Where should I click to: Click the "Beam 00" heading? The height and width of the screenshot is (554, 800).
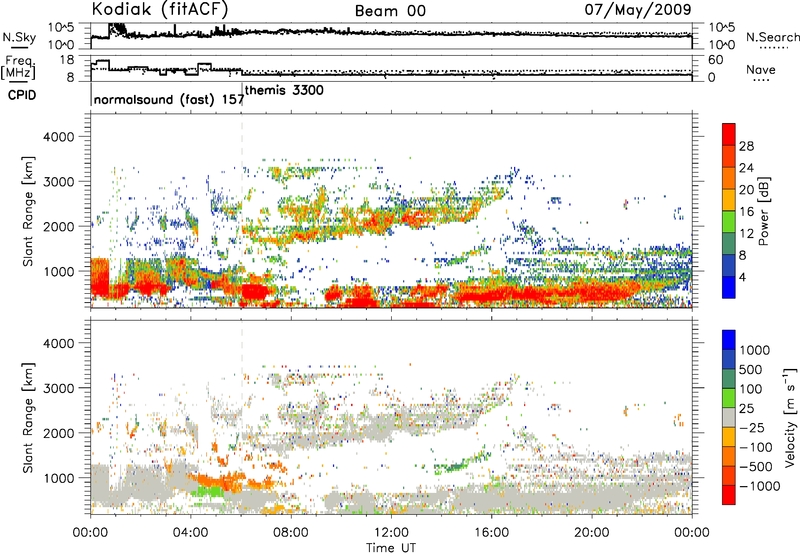pyautogui.click(x=390, y=11)
